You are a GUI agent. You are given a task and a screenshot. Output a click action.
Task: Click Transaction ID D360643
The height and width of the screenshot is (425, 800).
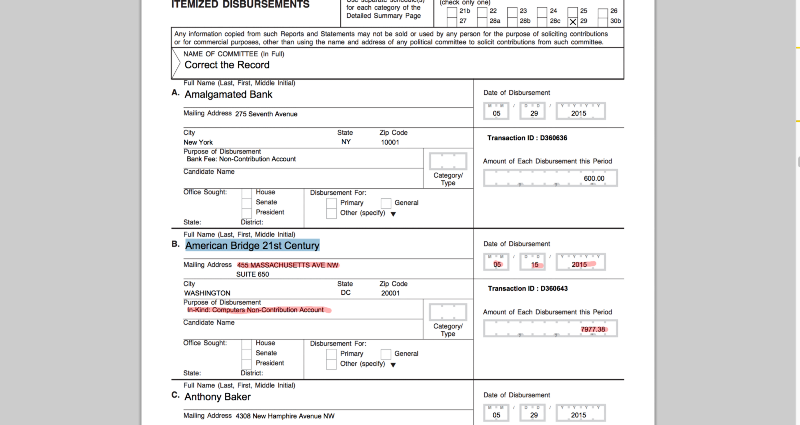point(528,289)
